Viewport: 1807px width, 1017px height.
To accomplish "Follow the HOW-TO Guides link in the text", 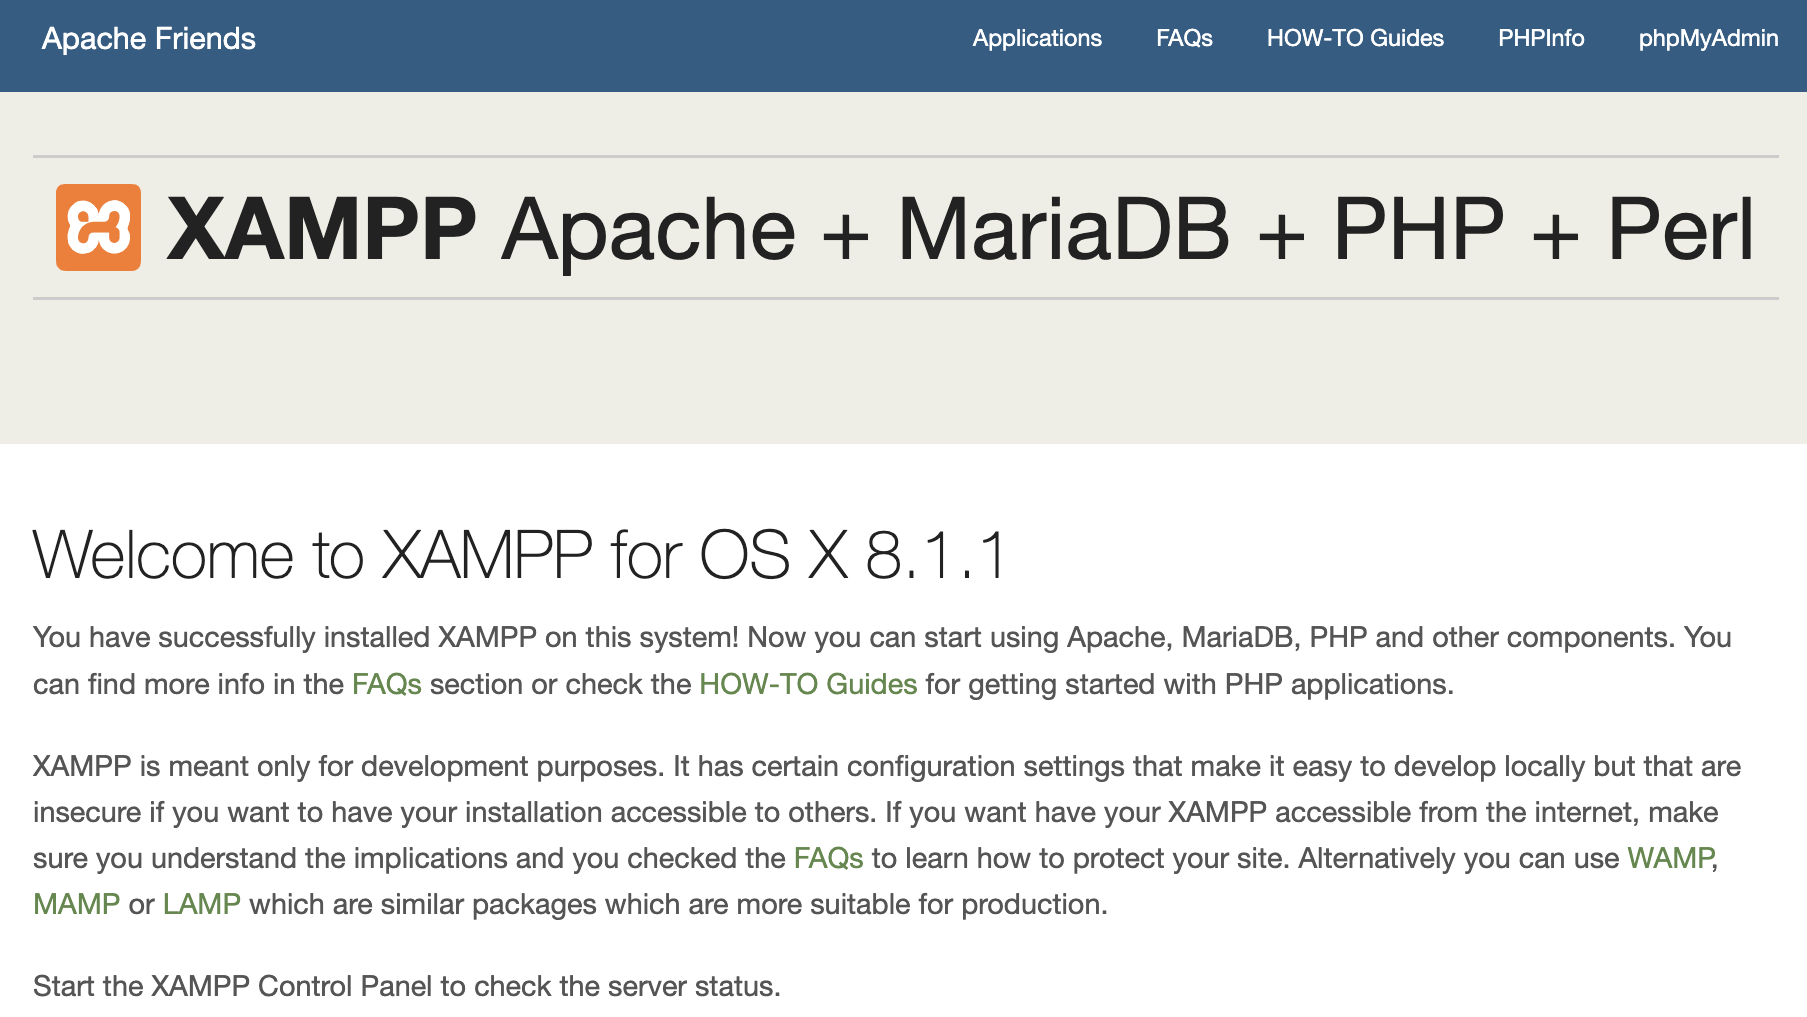I will click(806, 684).
